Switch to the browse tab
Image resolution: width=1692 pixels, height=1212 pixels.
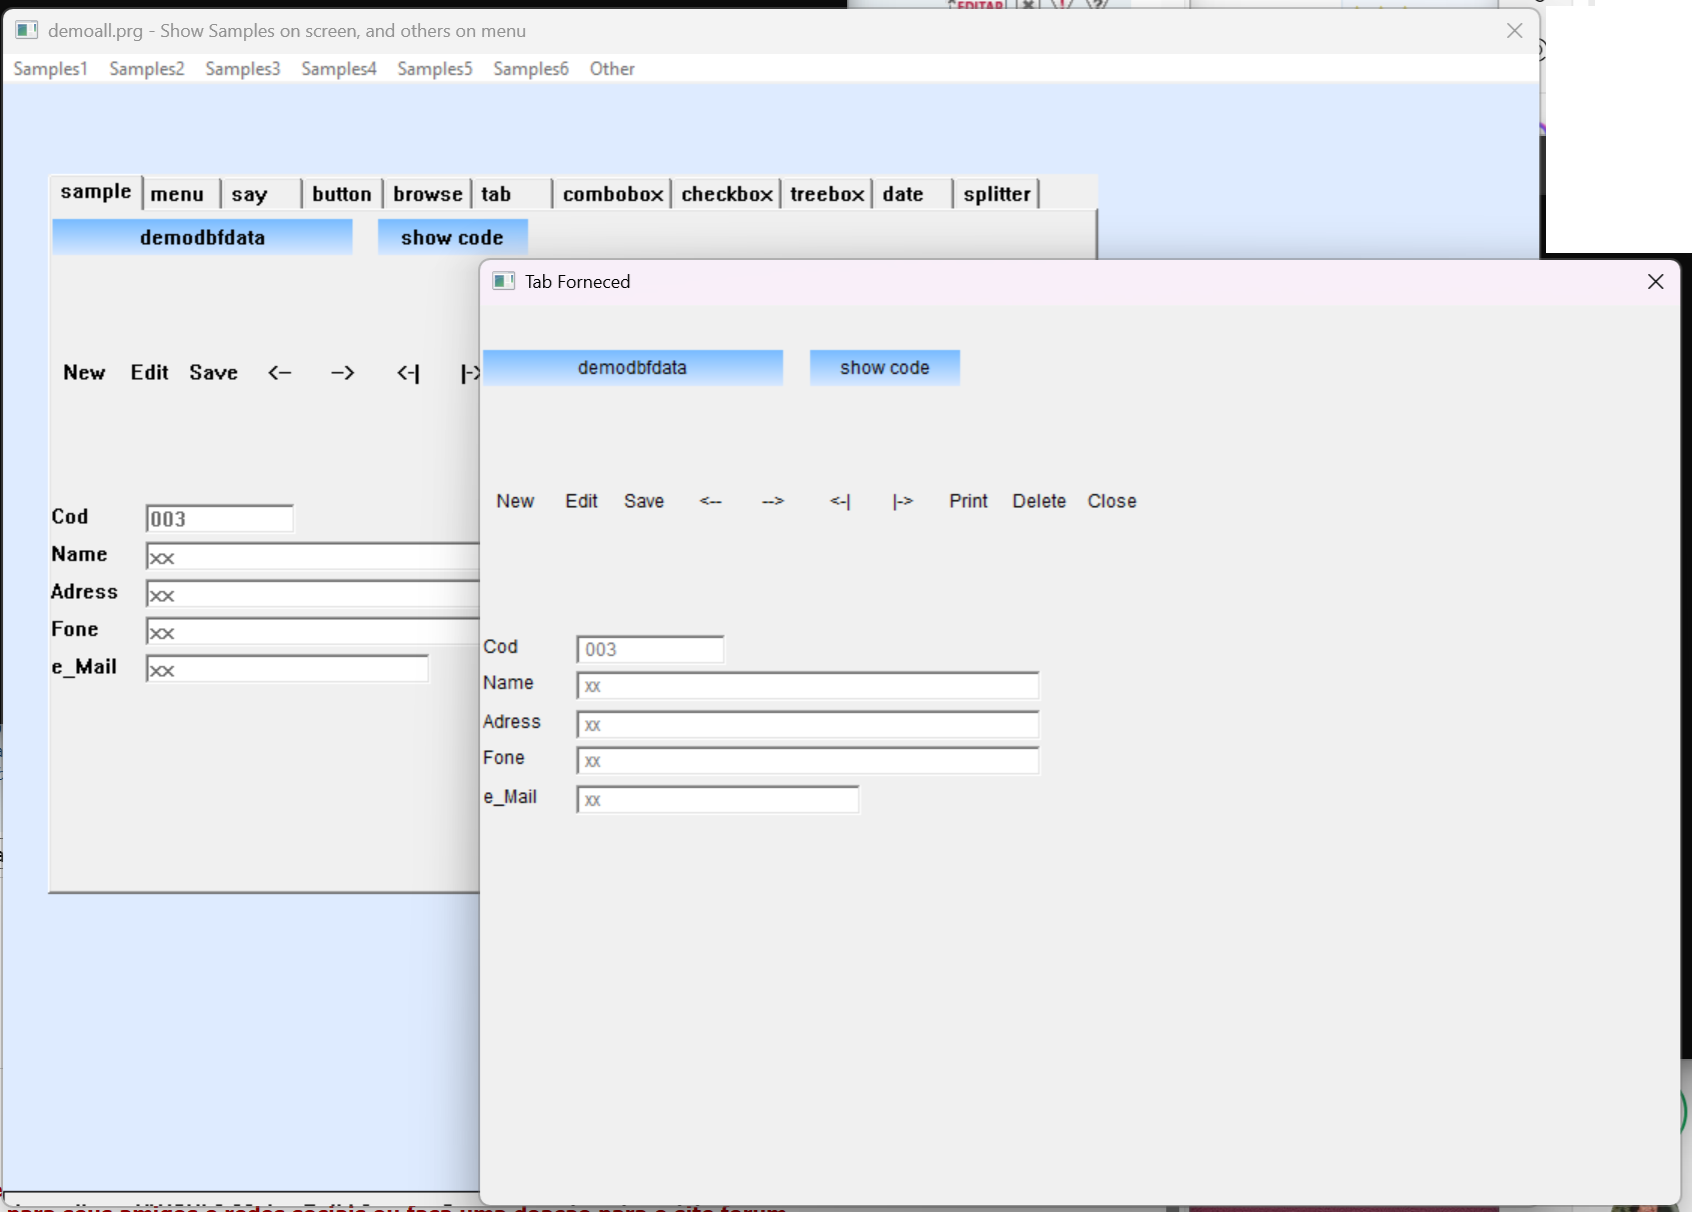(x=427, y=194)
